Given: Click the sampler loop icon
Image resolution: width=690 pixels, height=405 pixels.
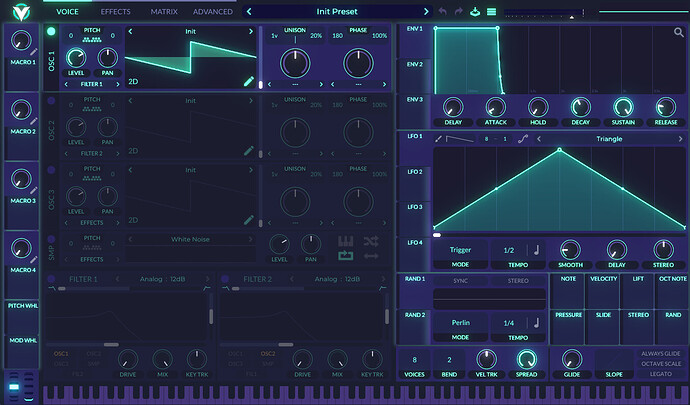Looking at the screenshot, I should (x=347, y=257).
